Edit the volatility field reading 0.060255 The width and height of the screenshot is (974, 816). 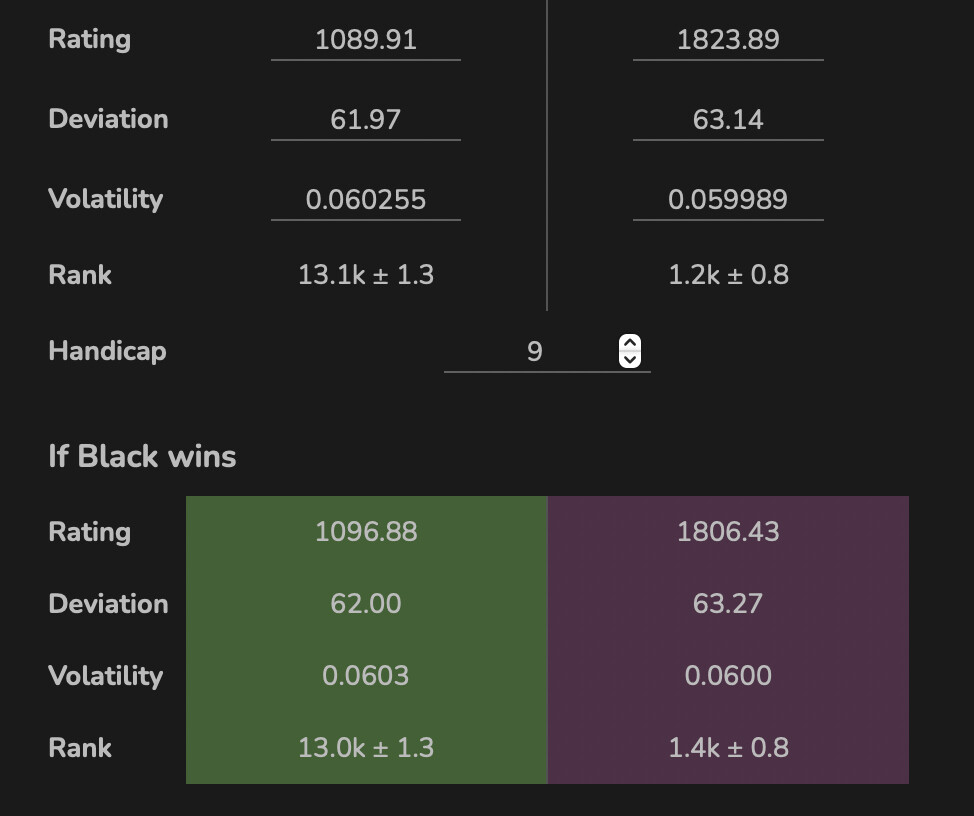point(366,200)
